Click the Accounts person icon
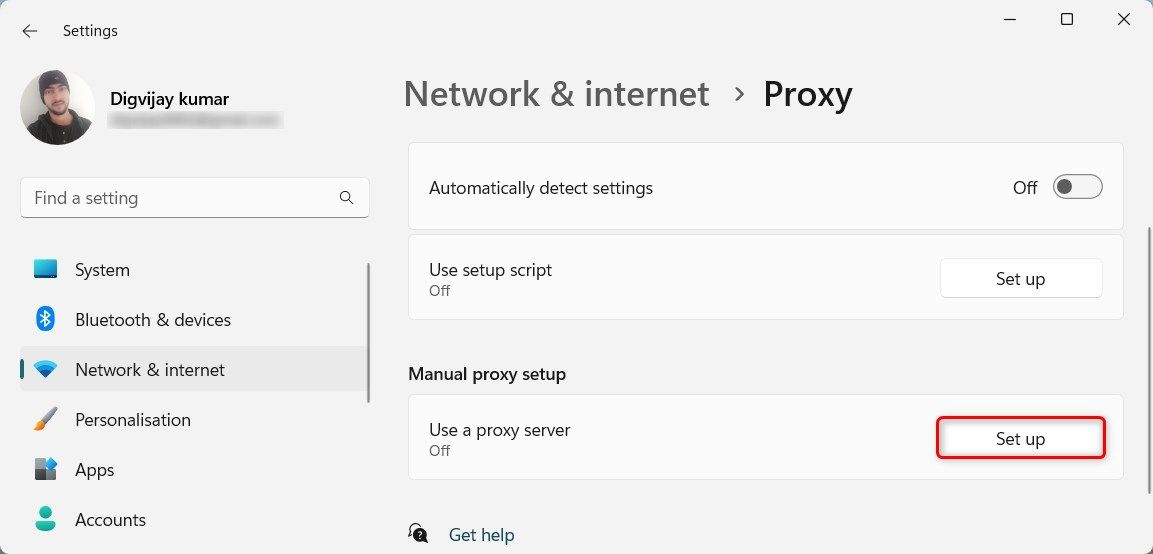1153x554 pixels. coord(46,520)
